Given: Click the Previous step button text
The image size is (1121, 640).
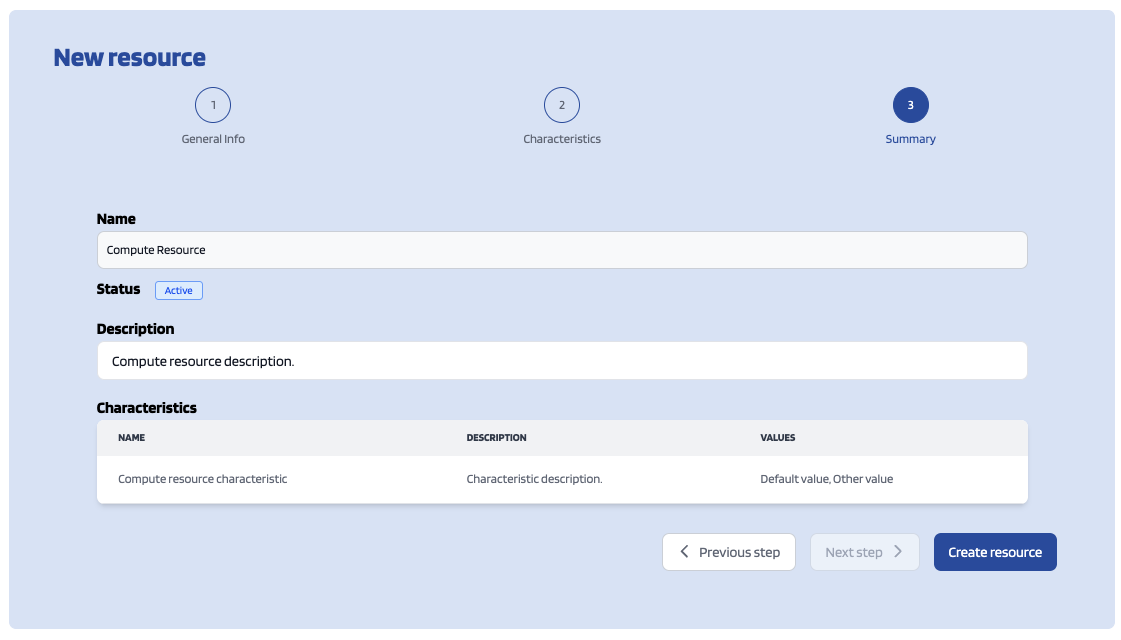Looking at the screenshot, I should [739, 552].
